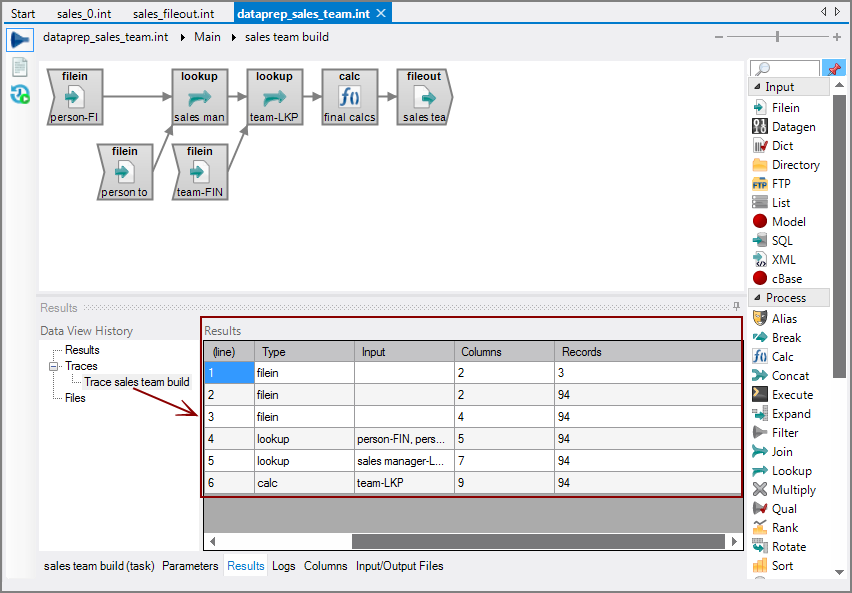Select the calc 'final calcs' node
The width and height of the screenshot is (852, 593).
[349, 97]
